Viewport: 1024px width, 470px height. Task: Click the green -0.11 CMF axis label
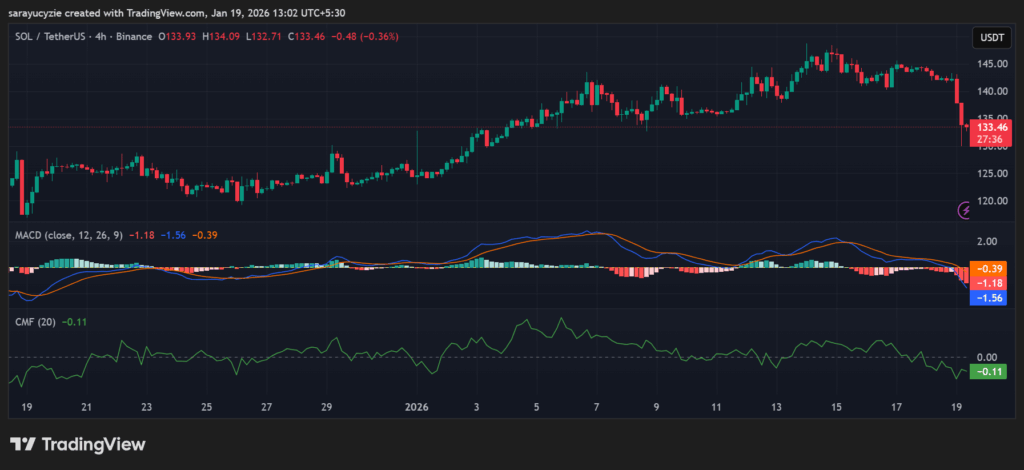990,371
